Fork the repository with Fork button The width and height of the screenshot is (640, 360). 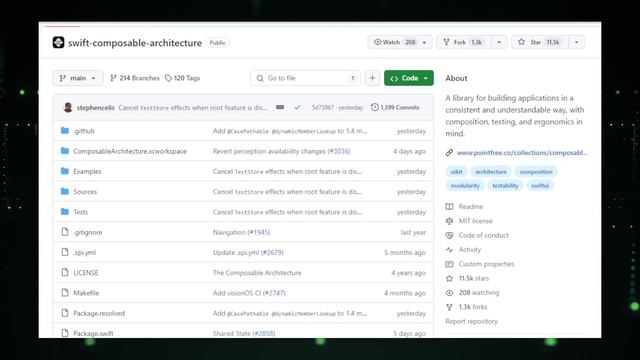click(464, 42)
